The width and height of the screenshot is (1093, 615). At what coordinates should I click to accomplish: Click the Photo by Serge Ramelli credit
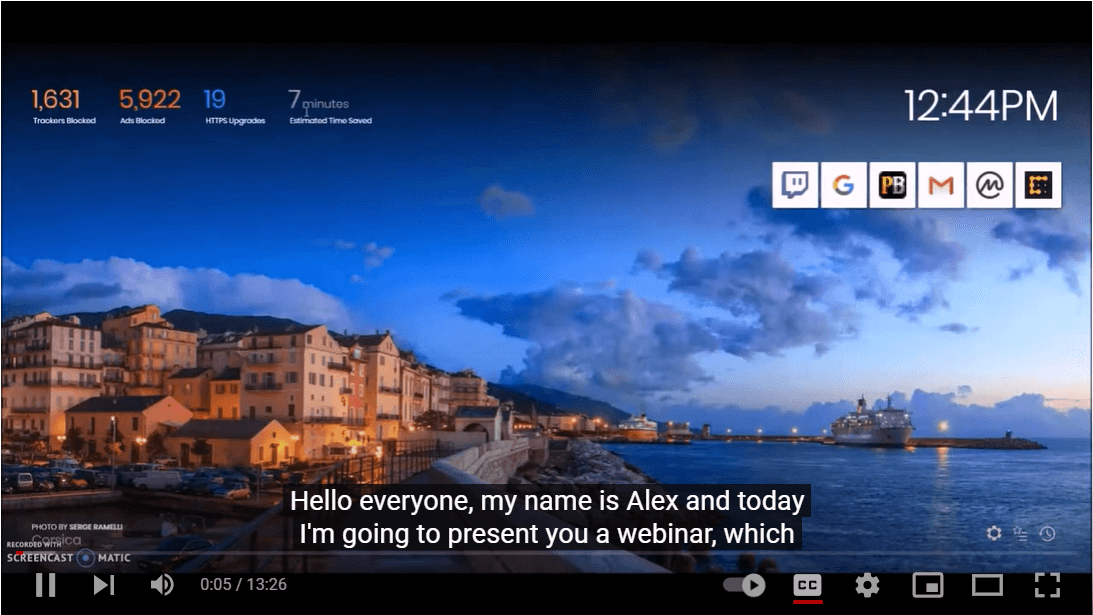[77, 526]
